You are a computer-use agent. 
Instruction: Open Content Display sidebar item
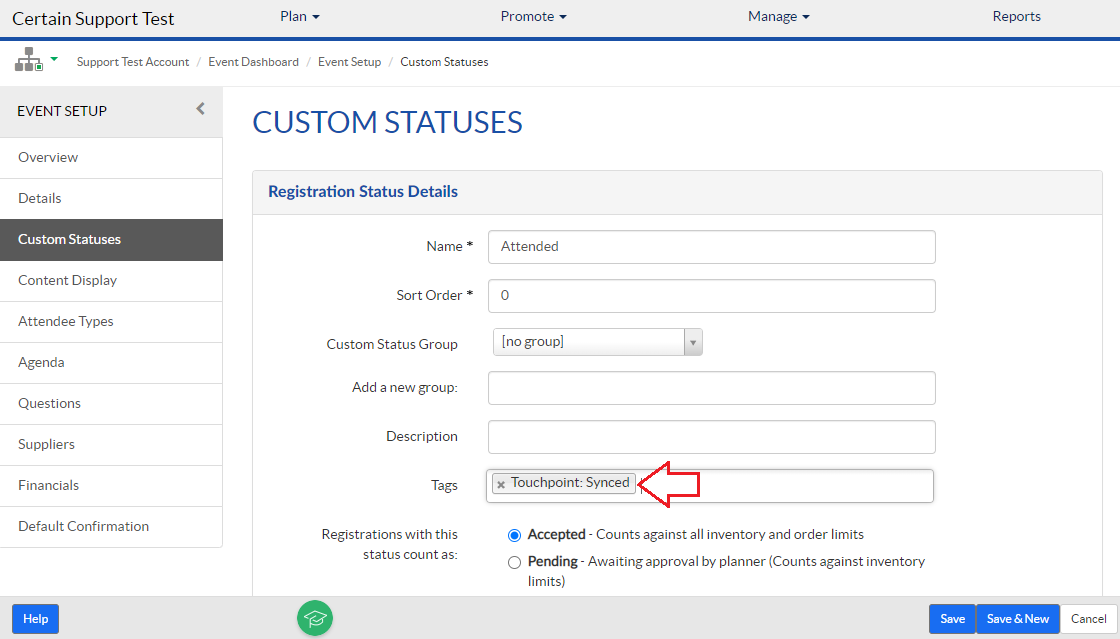click(111, 281)
